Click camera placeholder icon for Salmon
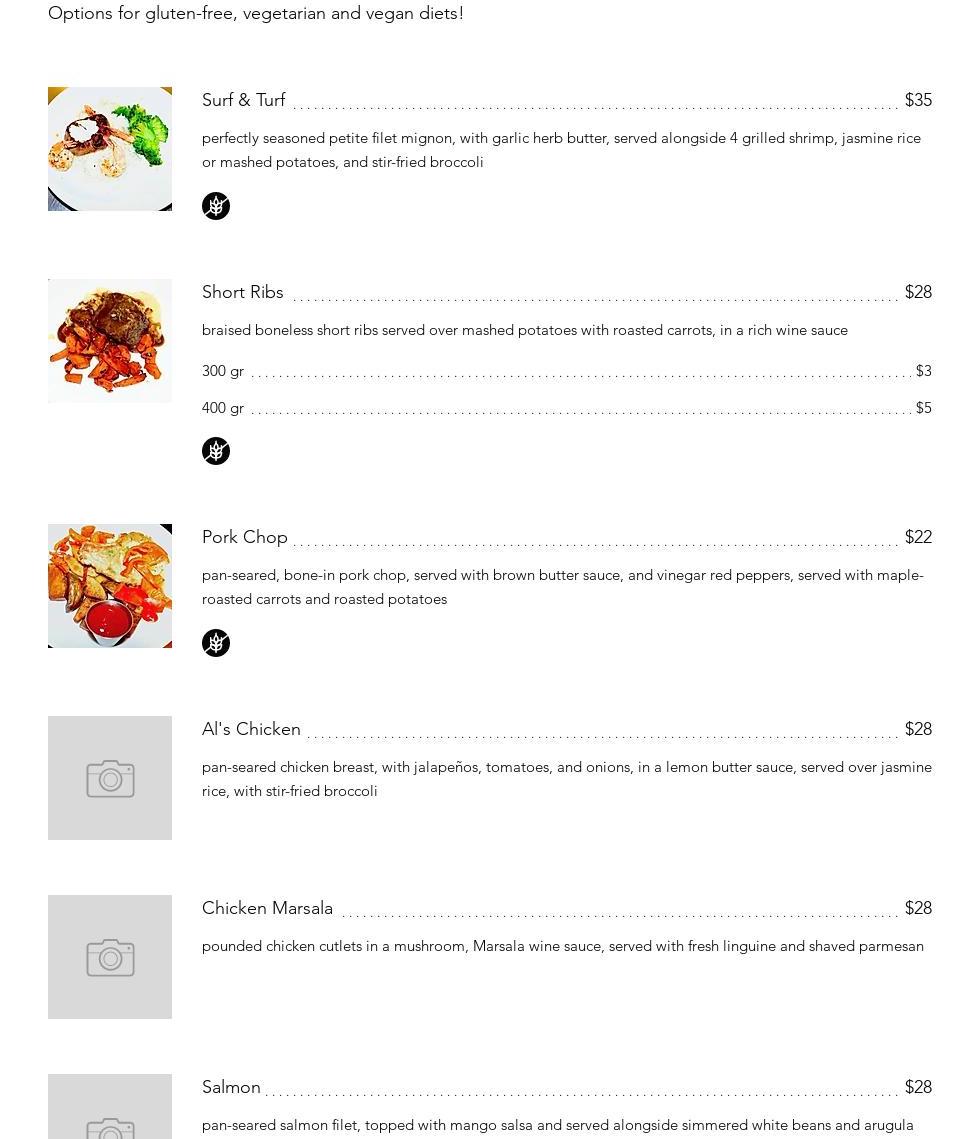 point(110,1125)
